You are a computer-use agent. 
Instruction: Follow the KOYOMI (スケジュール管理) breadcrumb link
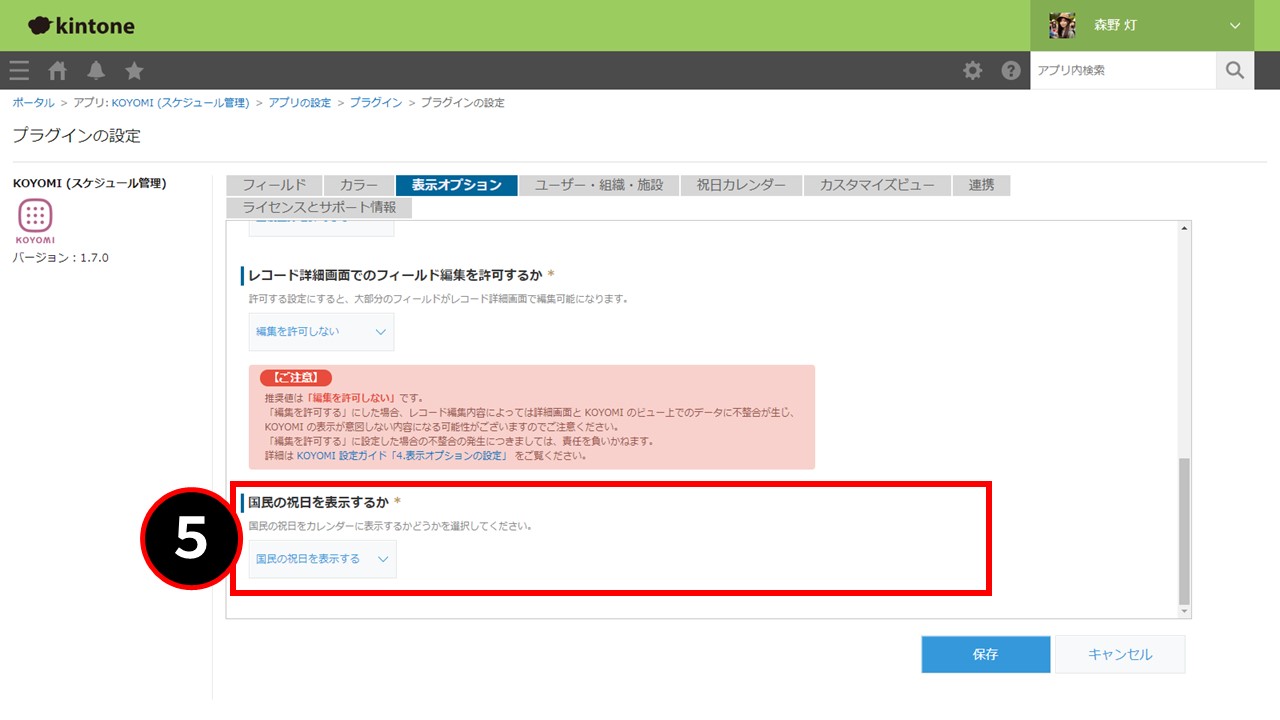[180, 103]
